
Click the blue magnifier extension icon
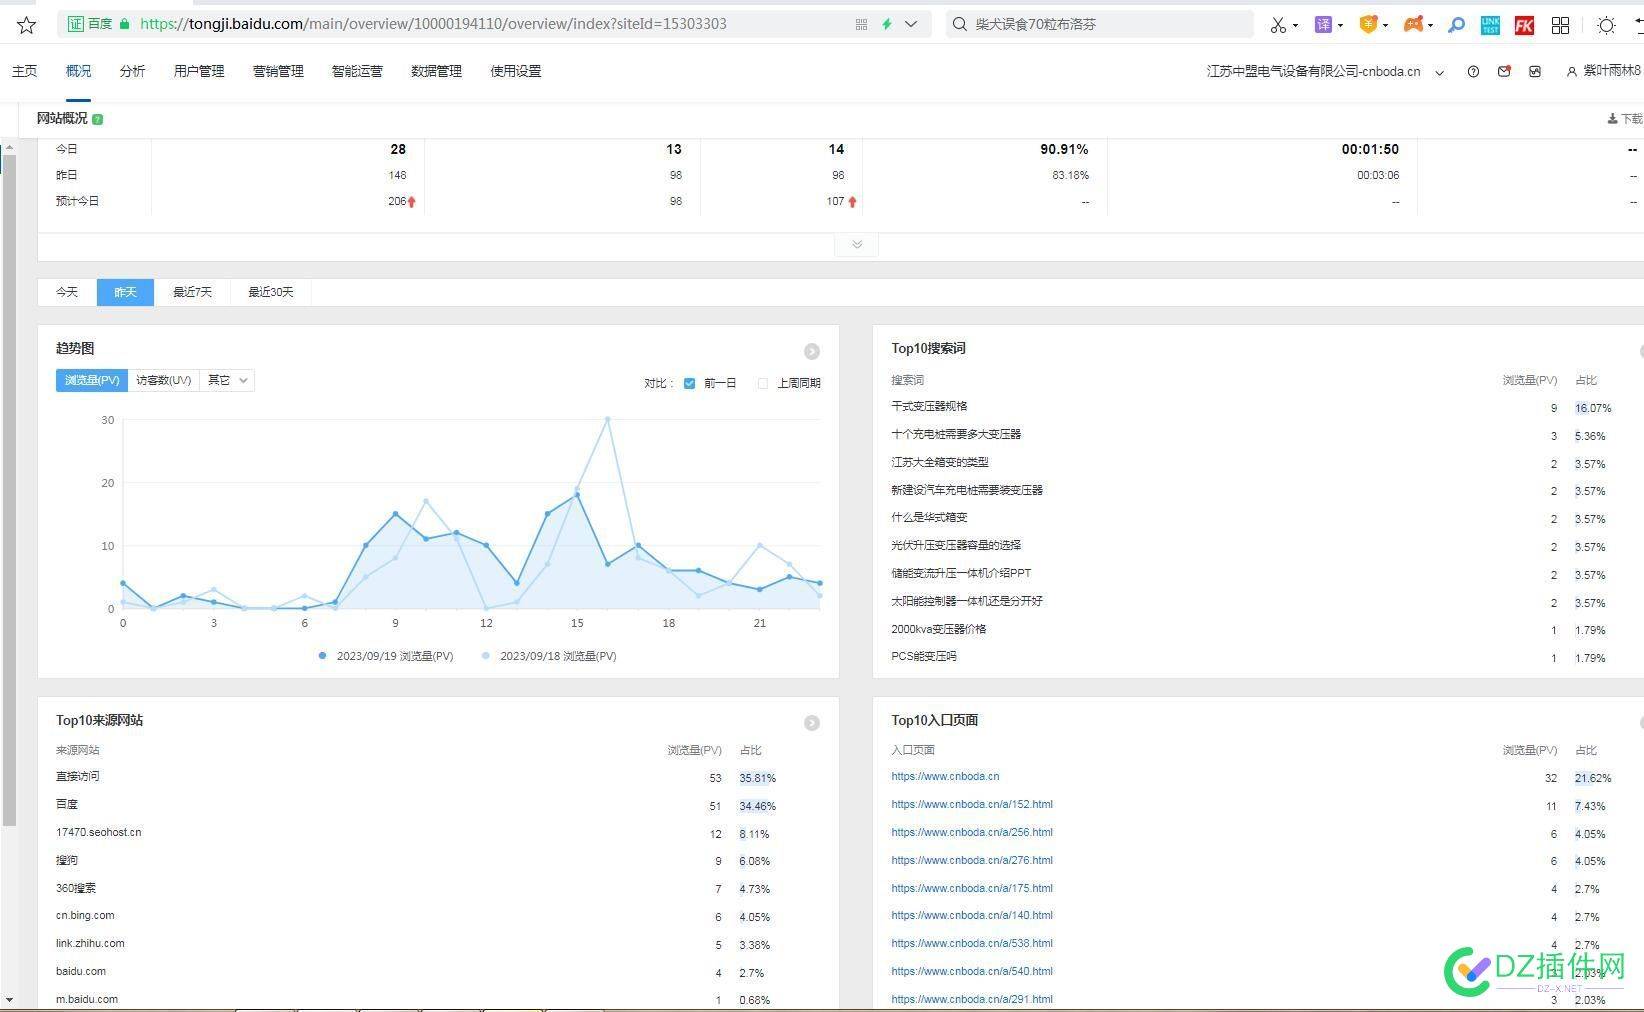[1457, 25]
